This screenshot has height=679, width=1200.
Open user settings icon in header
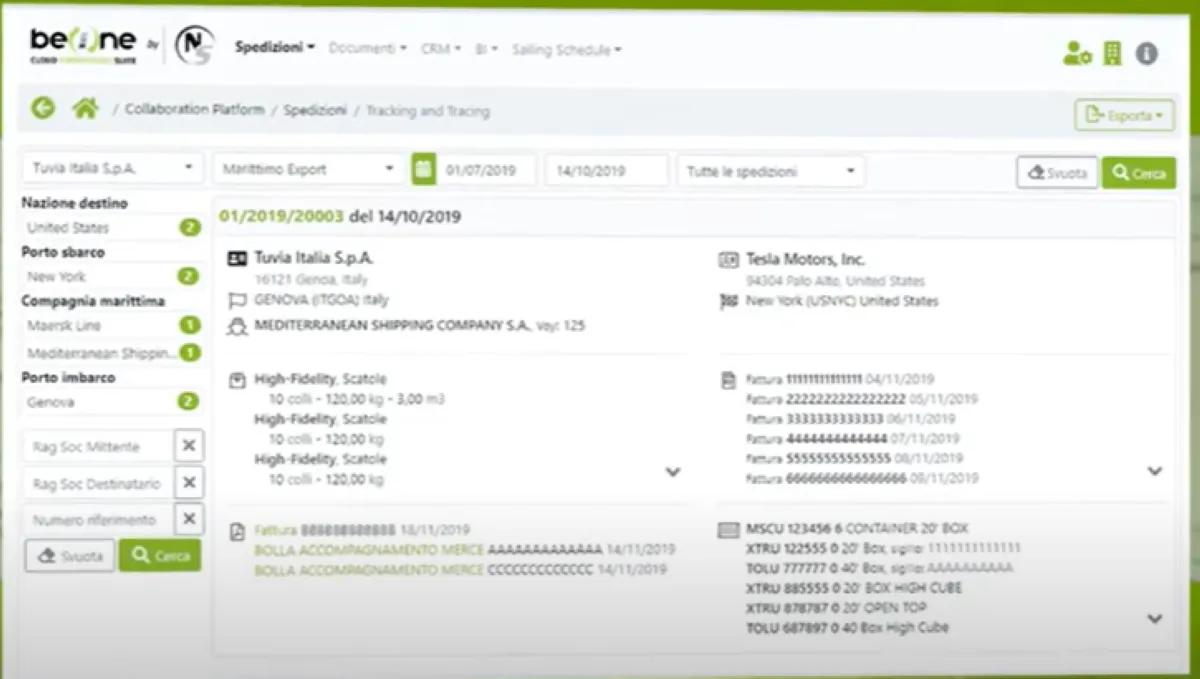[x=1076, y=53]
